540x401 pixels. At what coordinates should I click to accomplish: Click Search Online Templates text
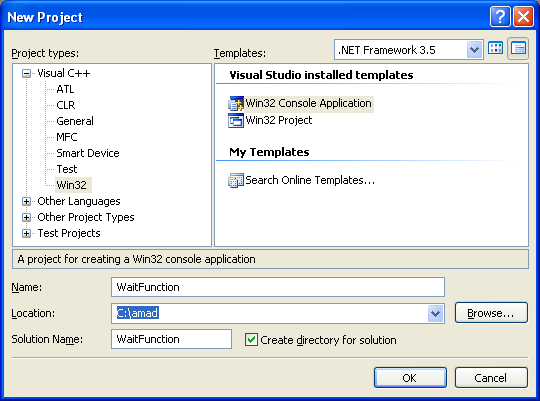pyautogui.click(x=310, y=180)
